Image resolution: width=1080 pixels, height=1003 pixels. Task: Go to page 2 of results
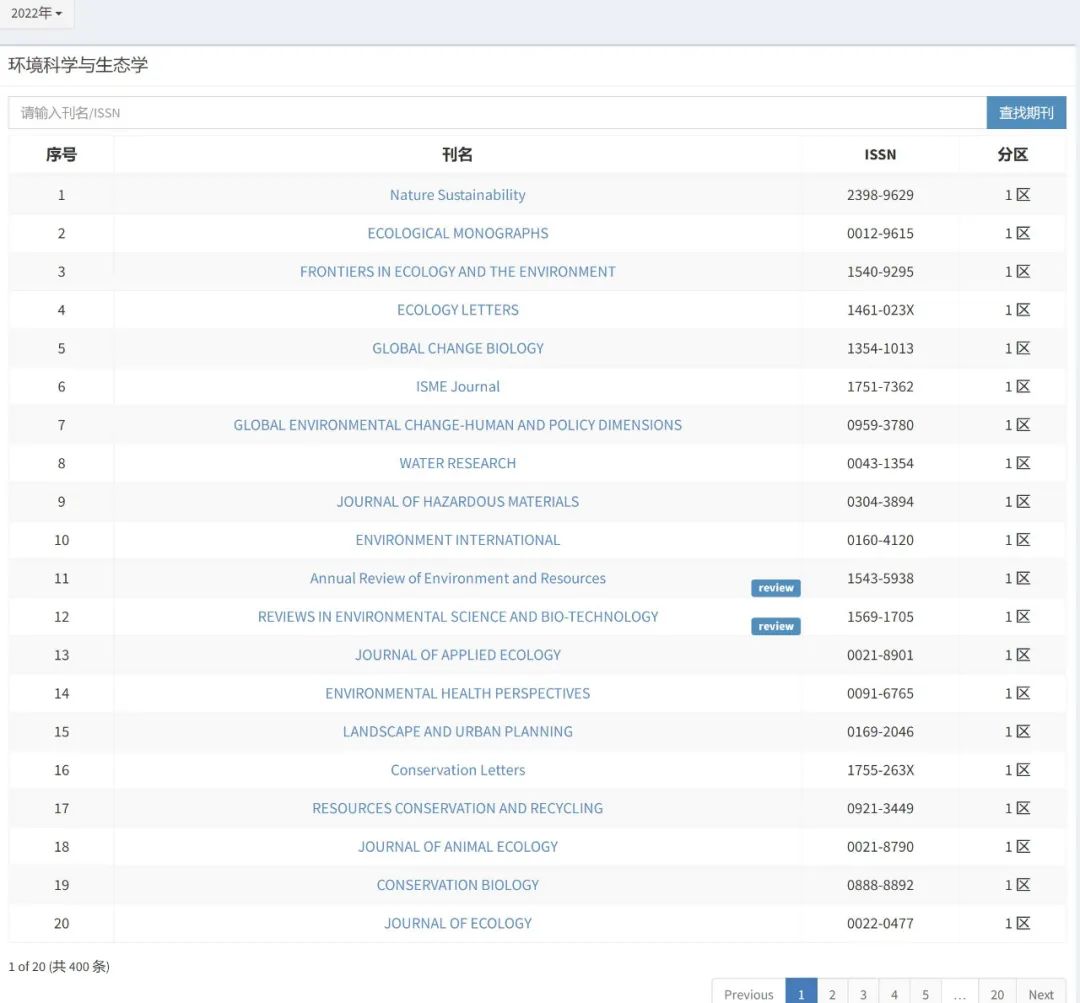[x=832, y=994]
